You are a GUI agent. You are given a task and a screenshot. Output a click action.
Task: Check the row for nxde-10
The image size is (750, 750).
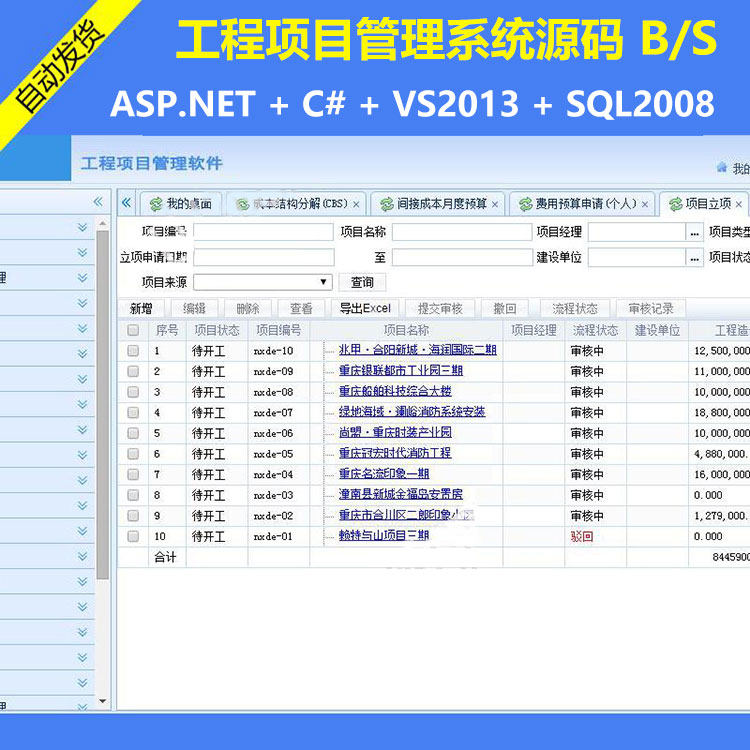tap(133, 351)
